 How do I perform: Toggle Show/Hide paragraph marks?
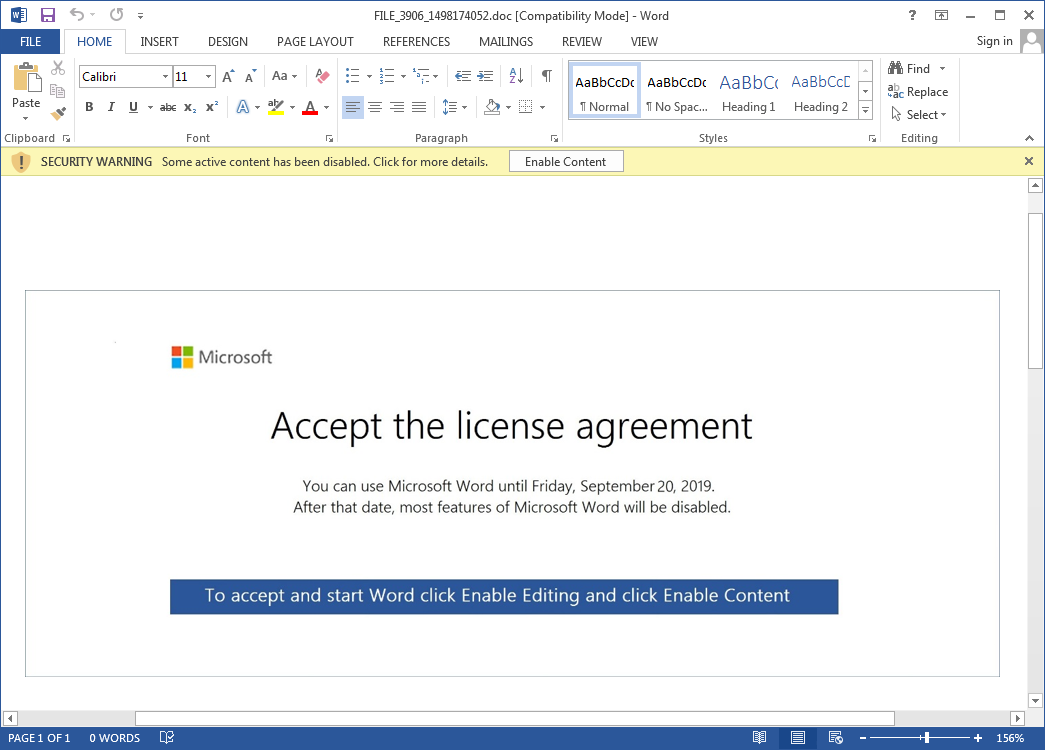click(x=546, y=76)
